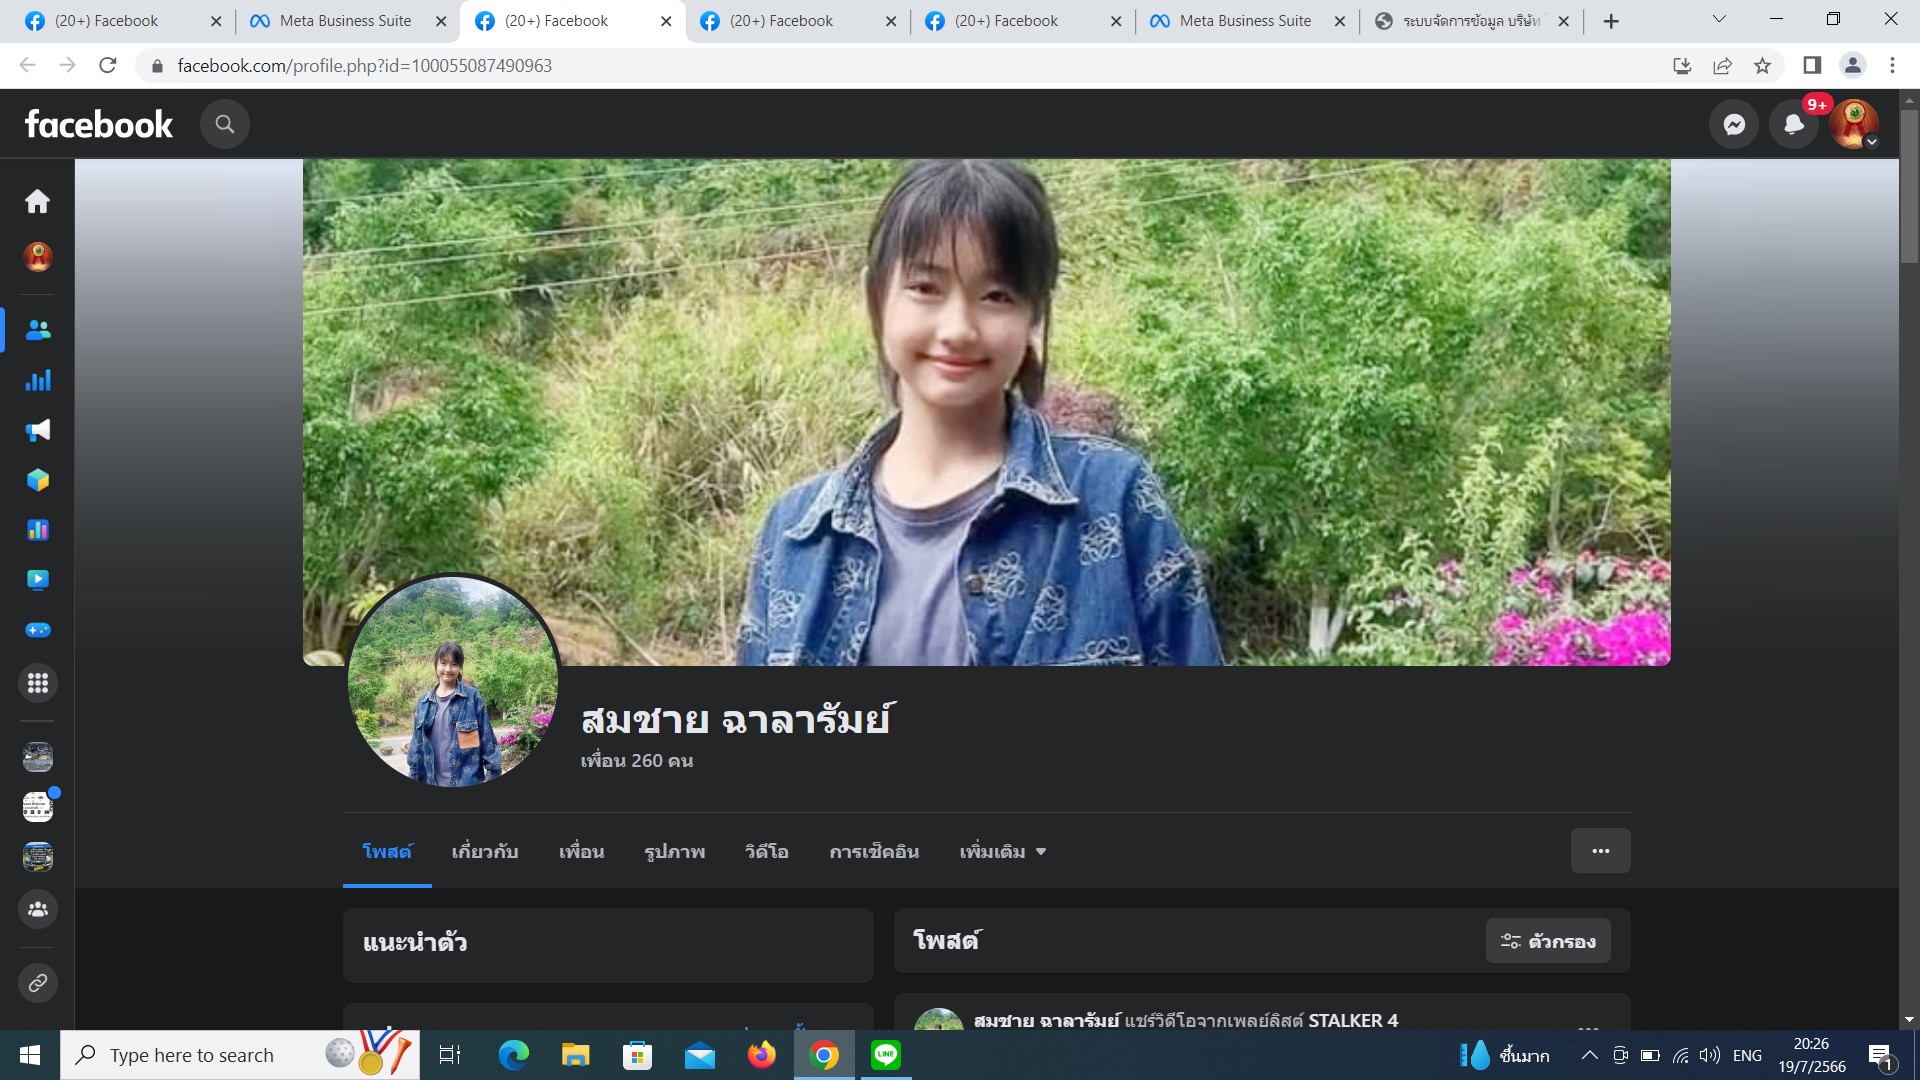Click the three-dot profile options button

click(1600, 851)
